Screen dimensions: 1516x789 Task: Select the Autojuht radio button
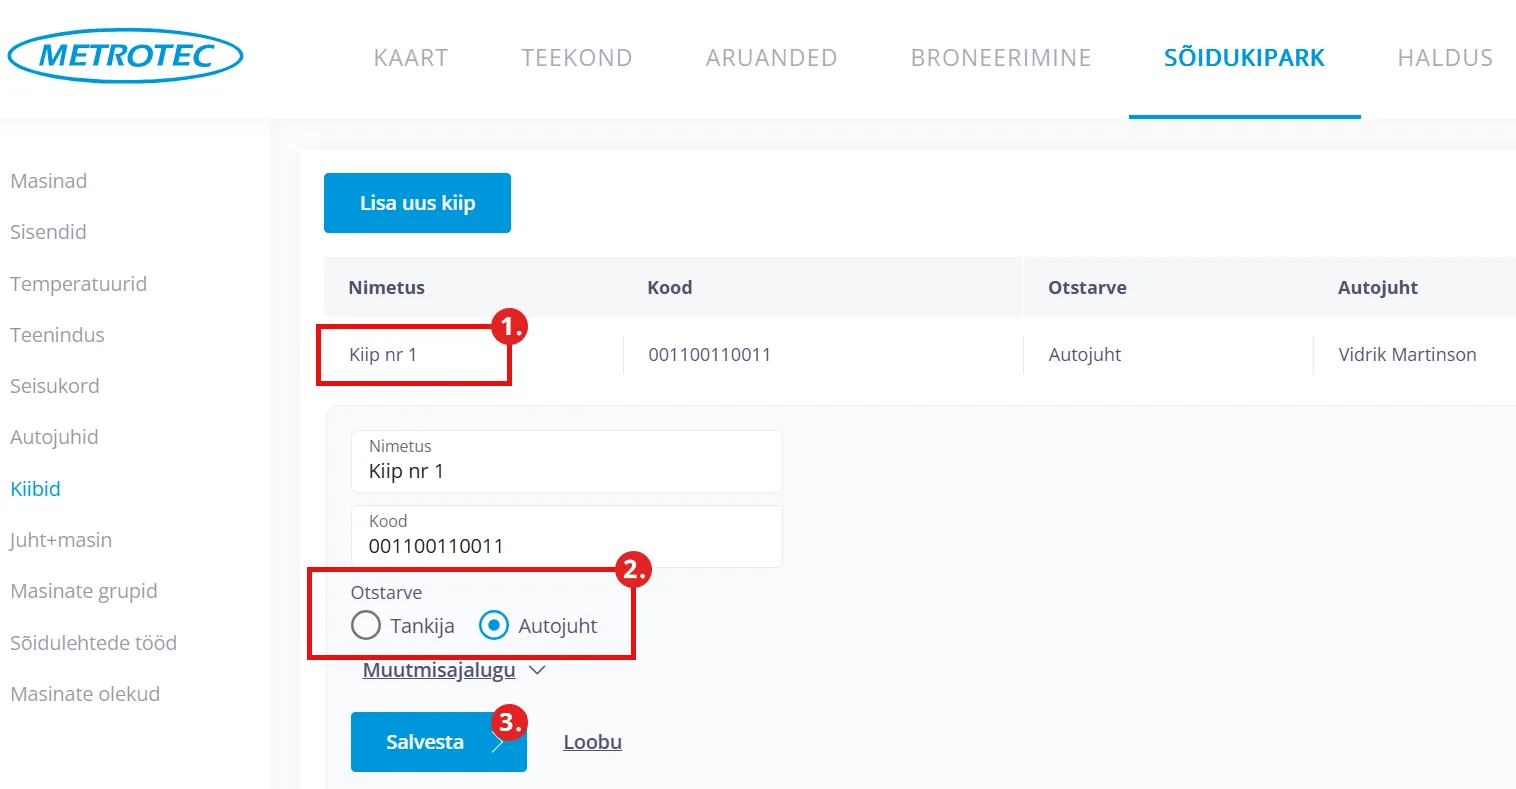(494, 625)
